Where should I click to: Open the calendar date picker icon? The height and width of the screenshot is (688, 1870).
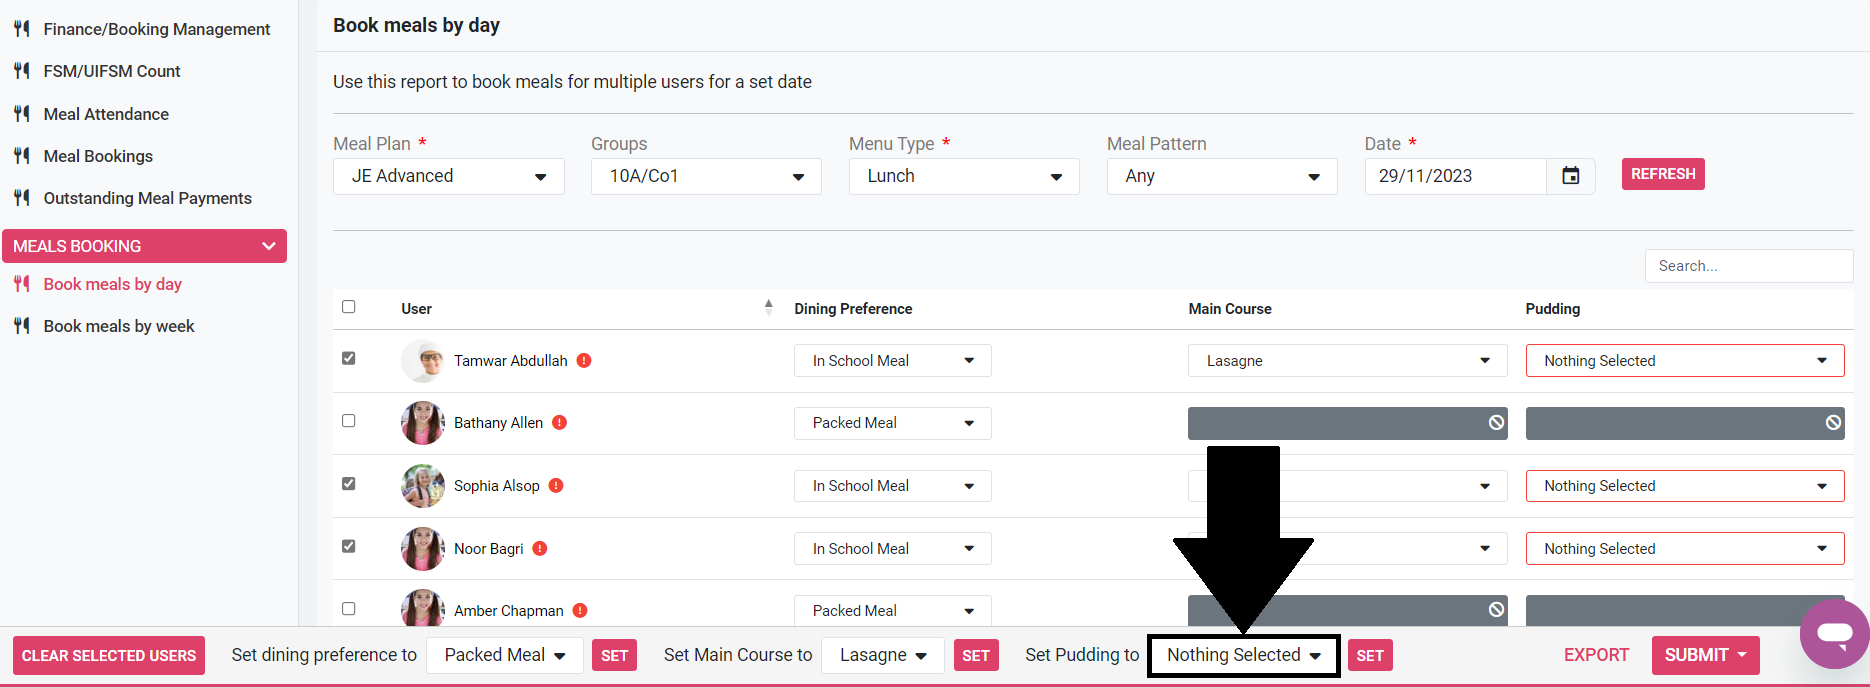click(1570, 176)
